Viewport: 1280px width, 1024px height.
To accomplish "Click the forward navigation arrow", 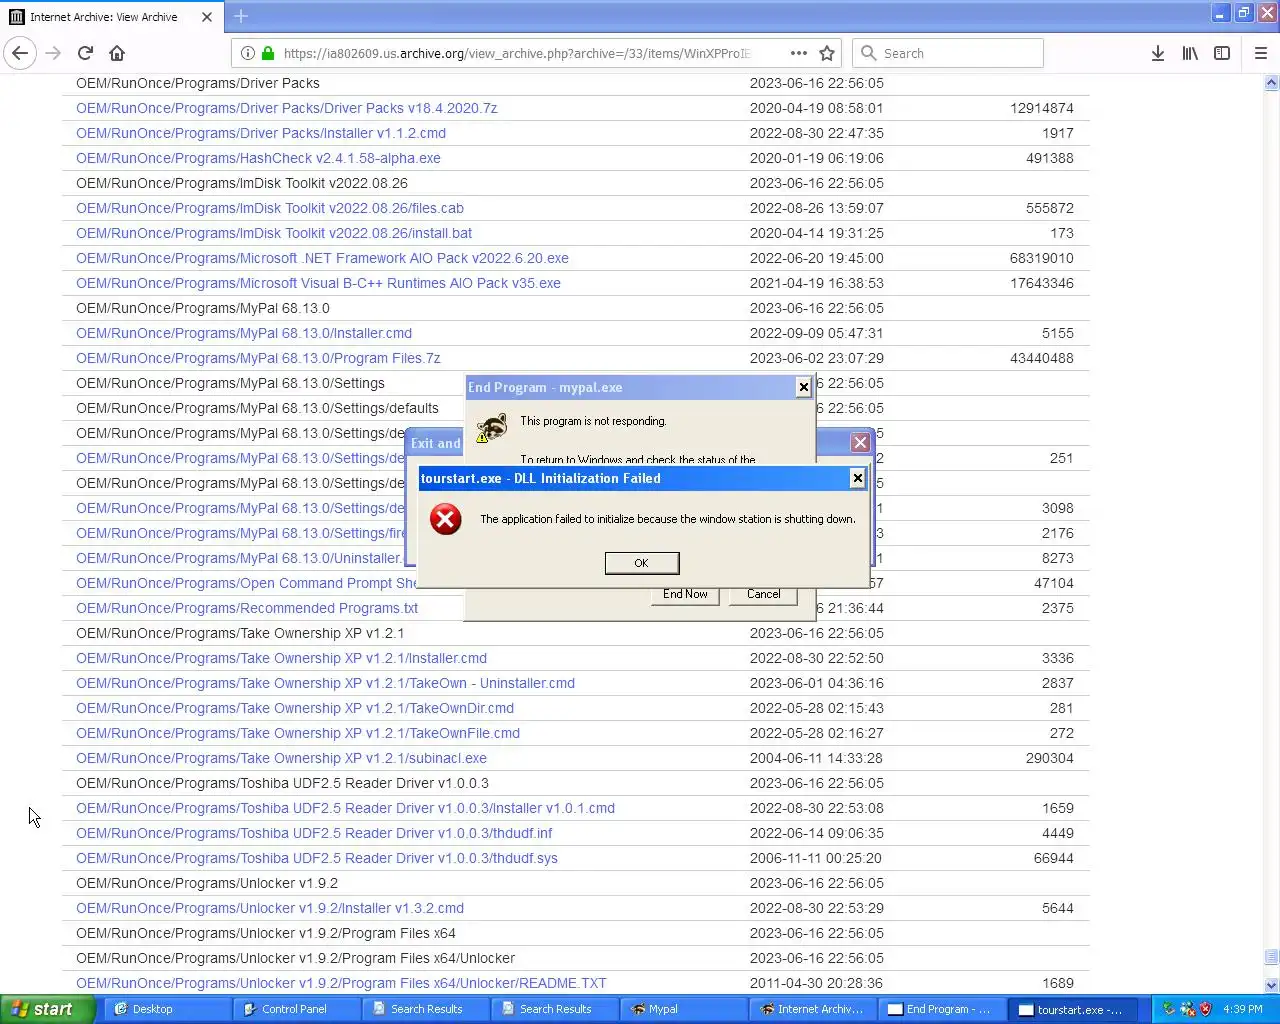I will [53, 53].
